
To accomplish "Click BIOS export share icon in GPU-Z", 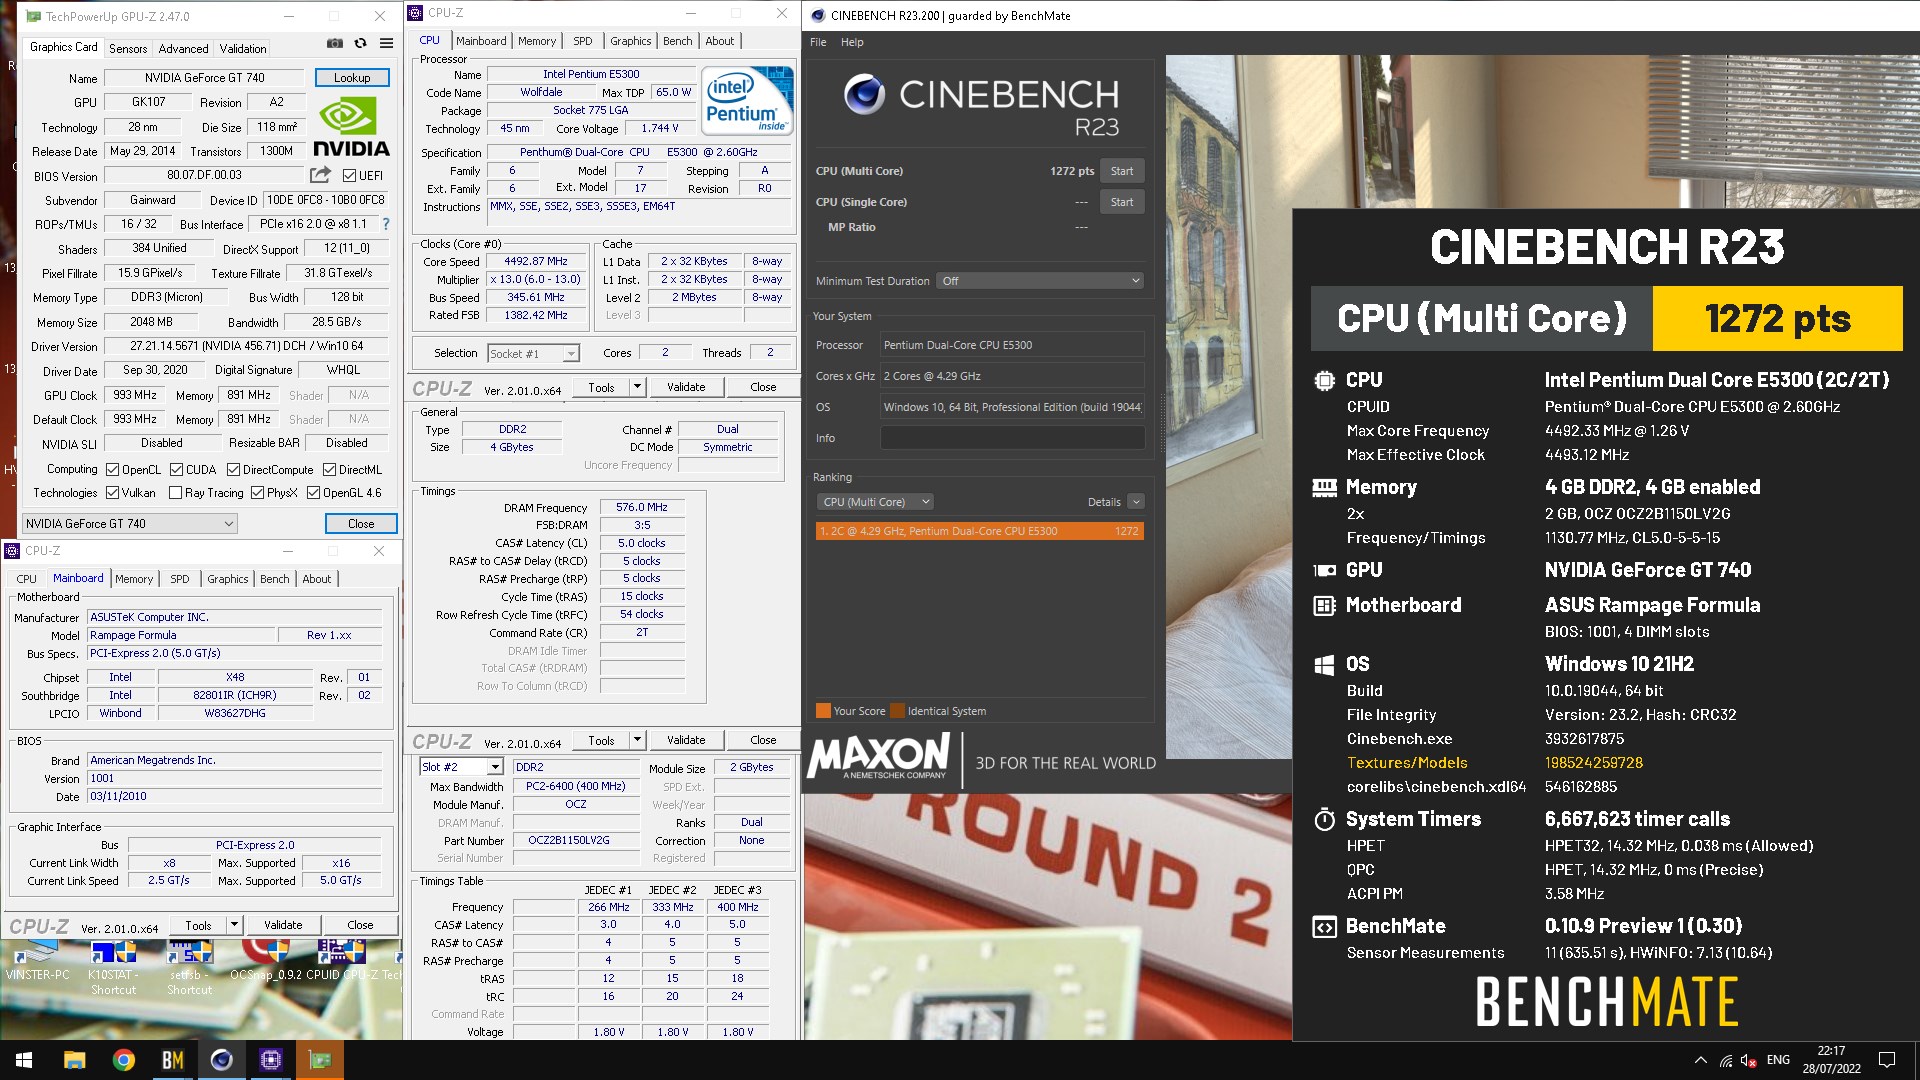I will tap(320, 175).
